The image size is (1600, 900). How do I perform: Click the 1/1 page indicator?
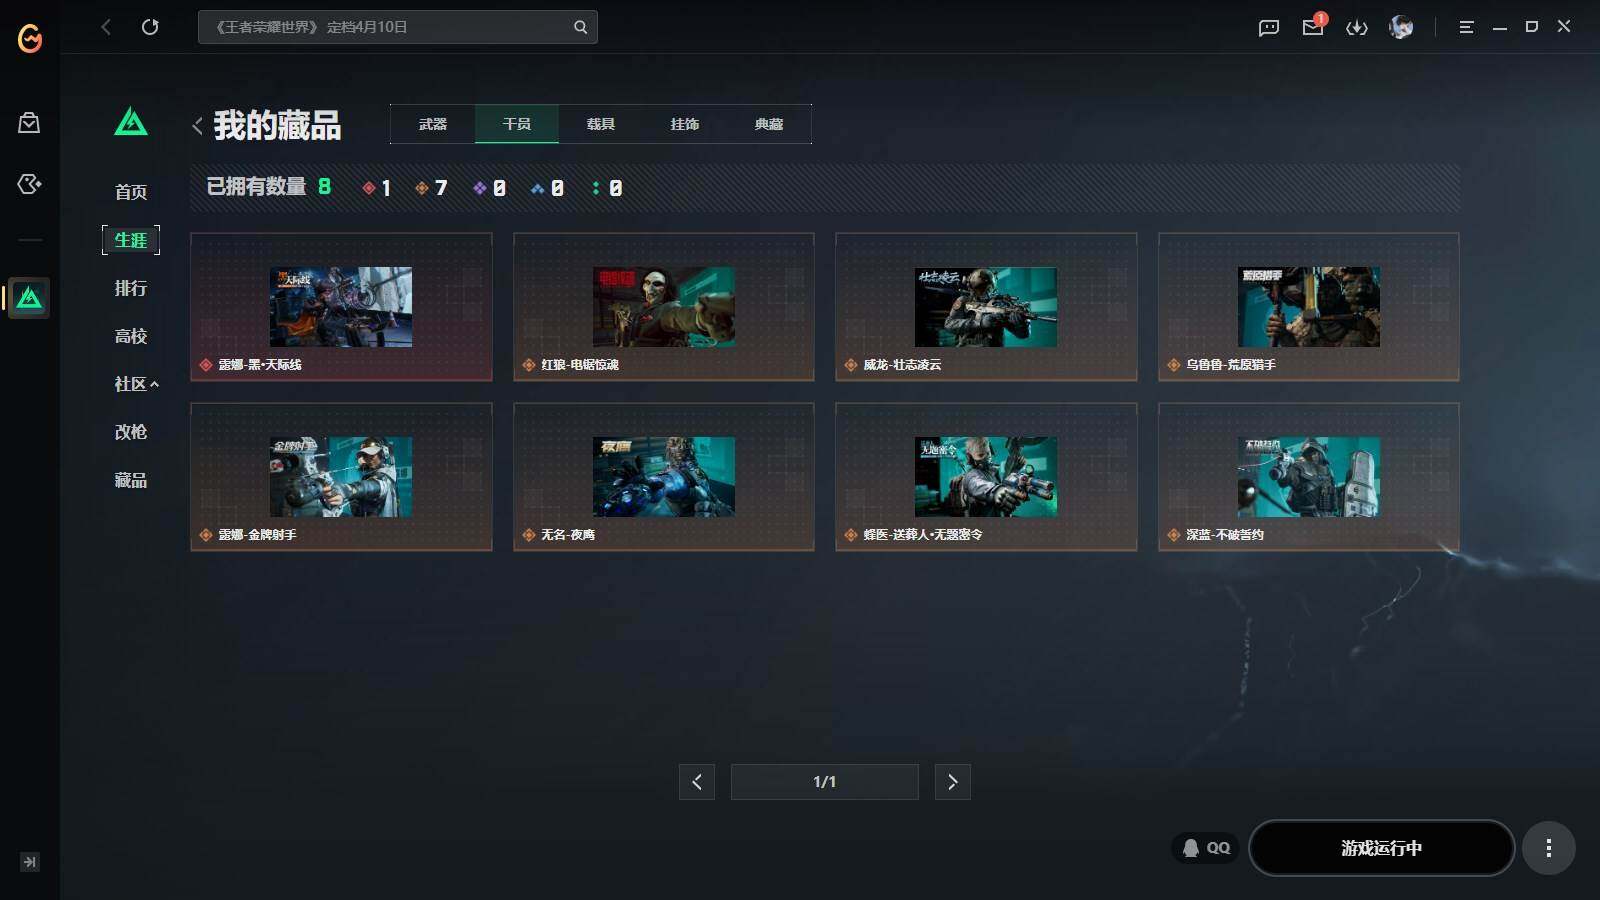click(825, 782)
